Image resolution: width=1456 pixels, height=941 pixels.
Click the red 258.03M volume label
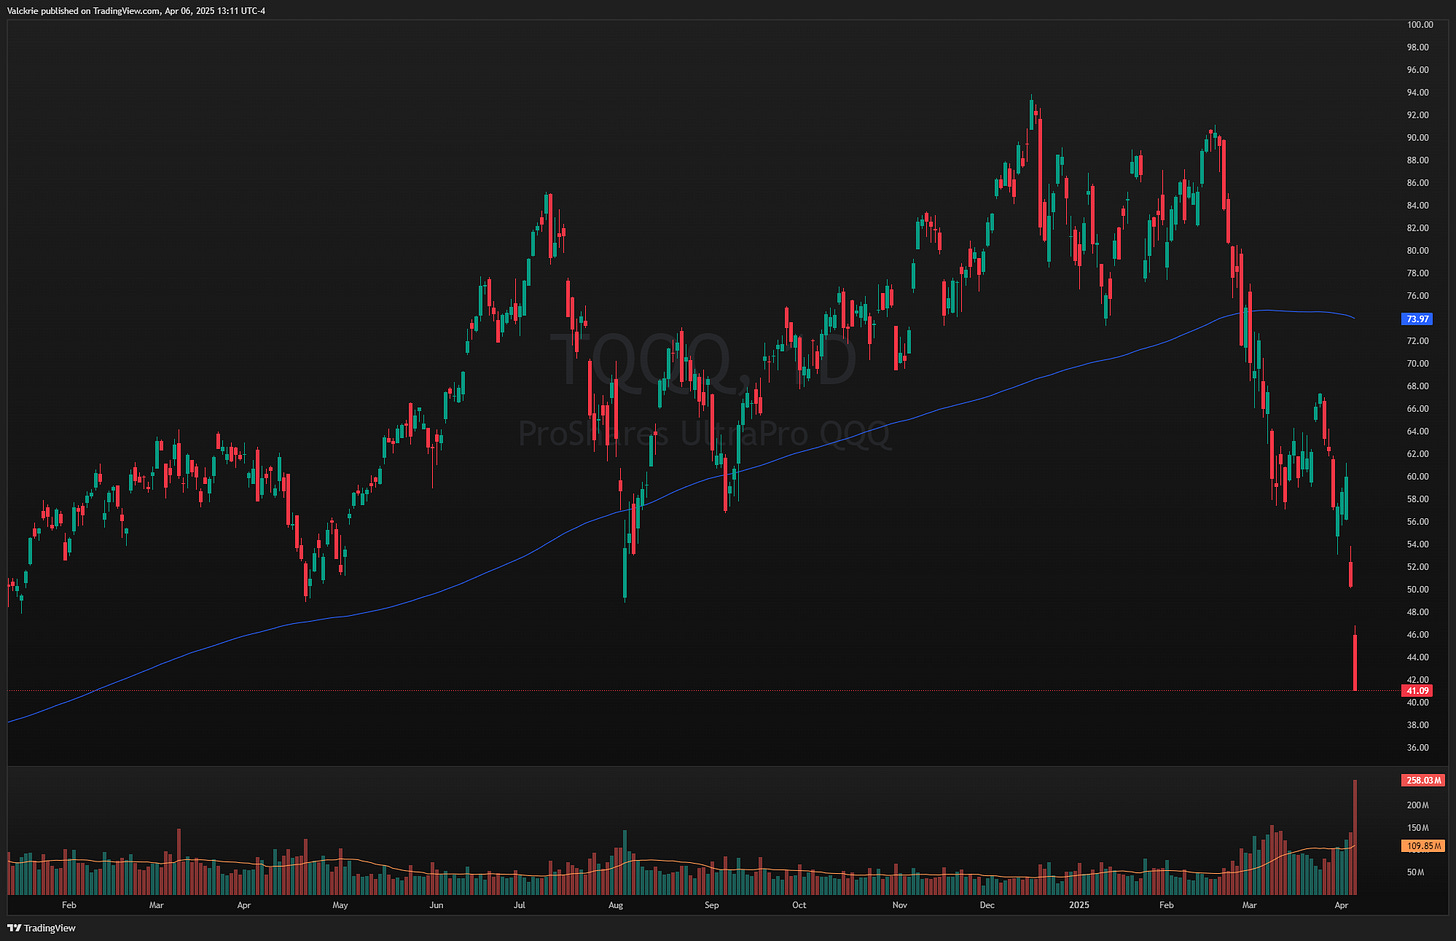point(1423,780)
